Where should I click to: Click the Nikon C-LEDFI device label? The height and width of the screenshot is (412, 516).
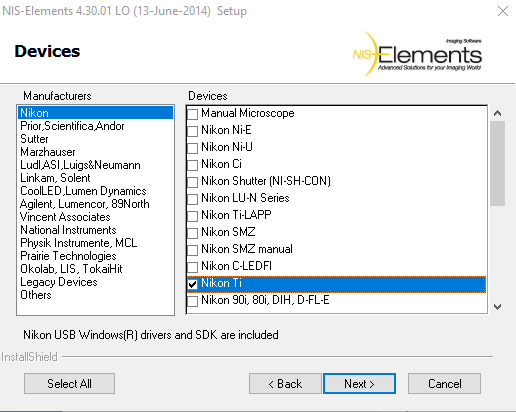[236, 266]
